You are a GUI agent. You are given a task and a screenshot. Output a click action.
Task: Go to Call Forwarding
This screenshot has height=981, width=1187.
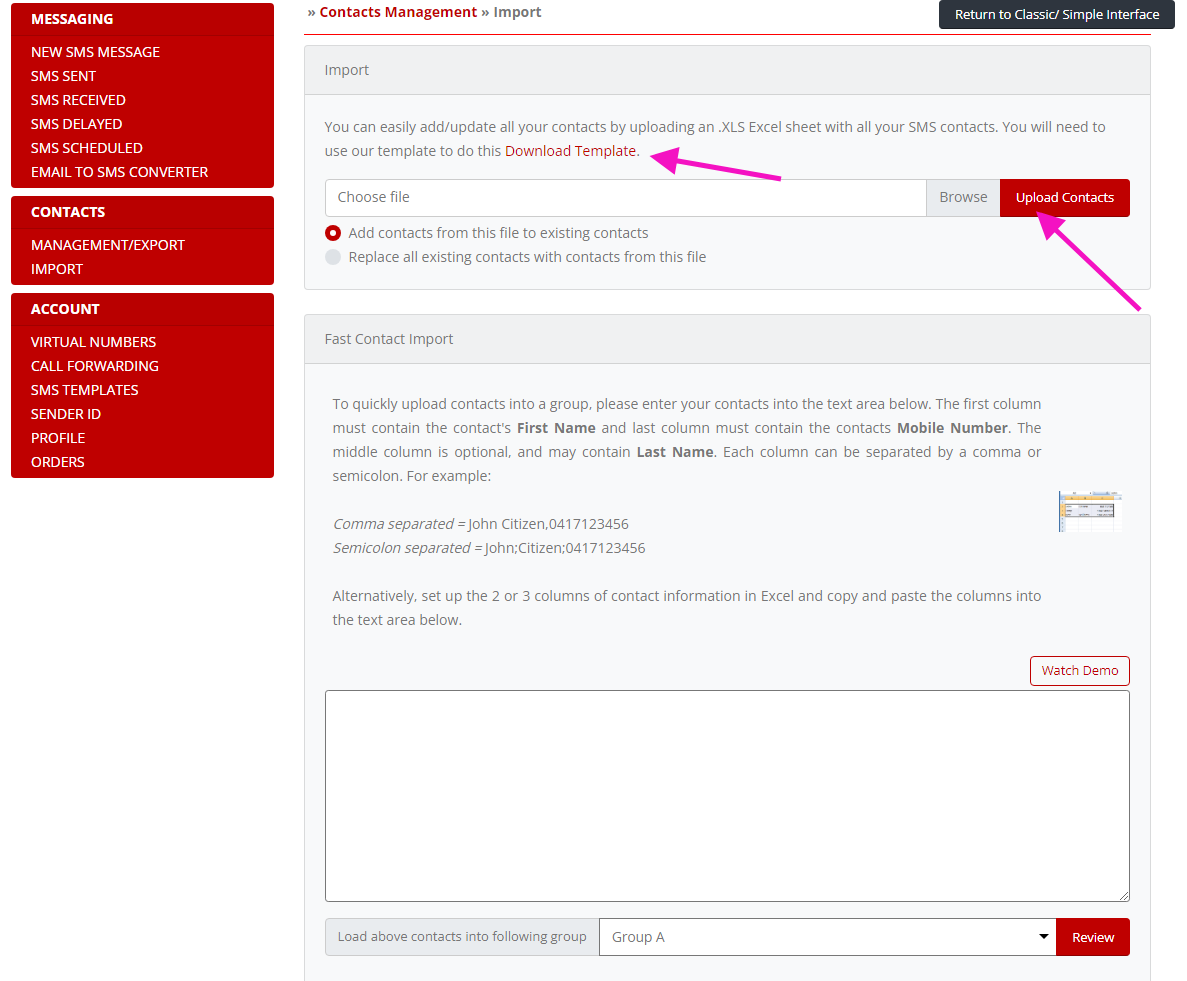95,366
